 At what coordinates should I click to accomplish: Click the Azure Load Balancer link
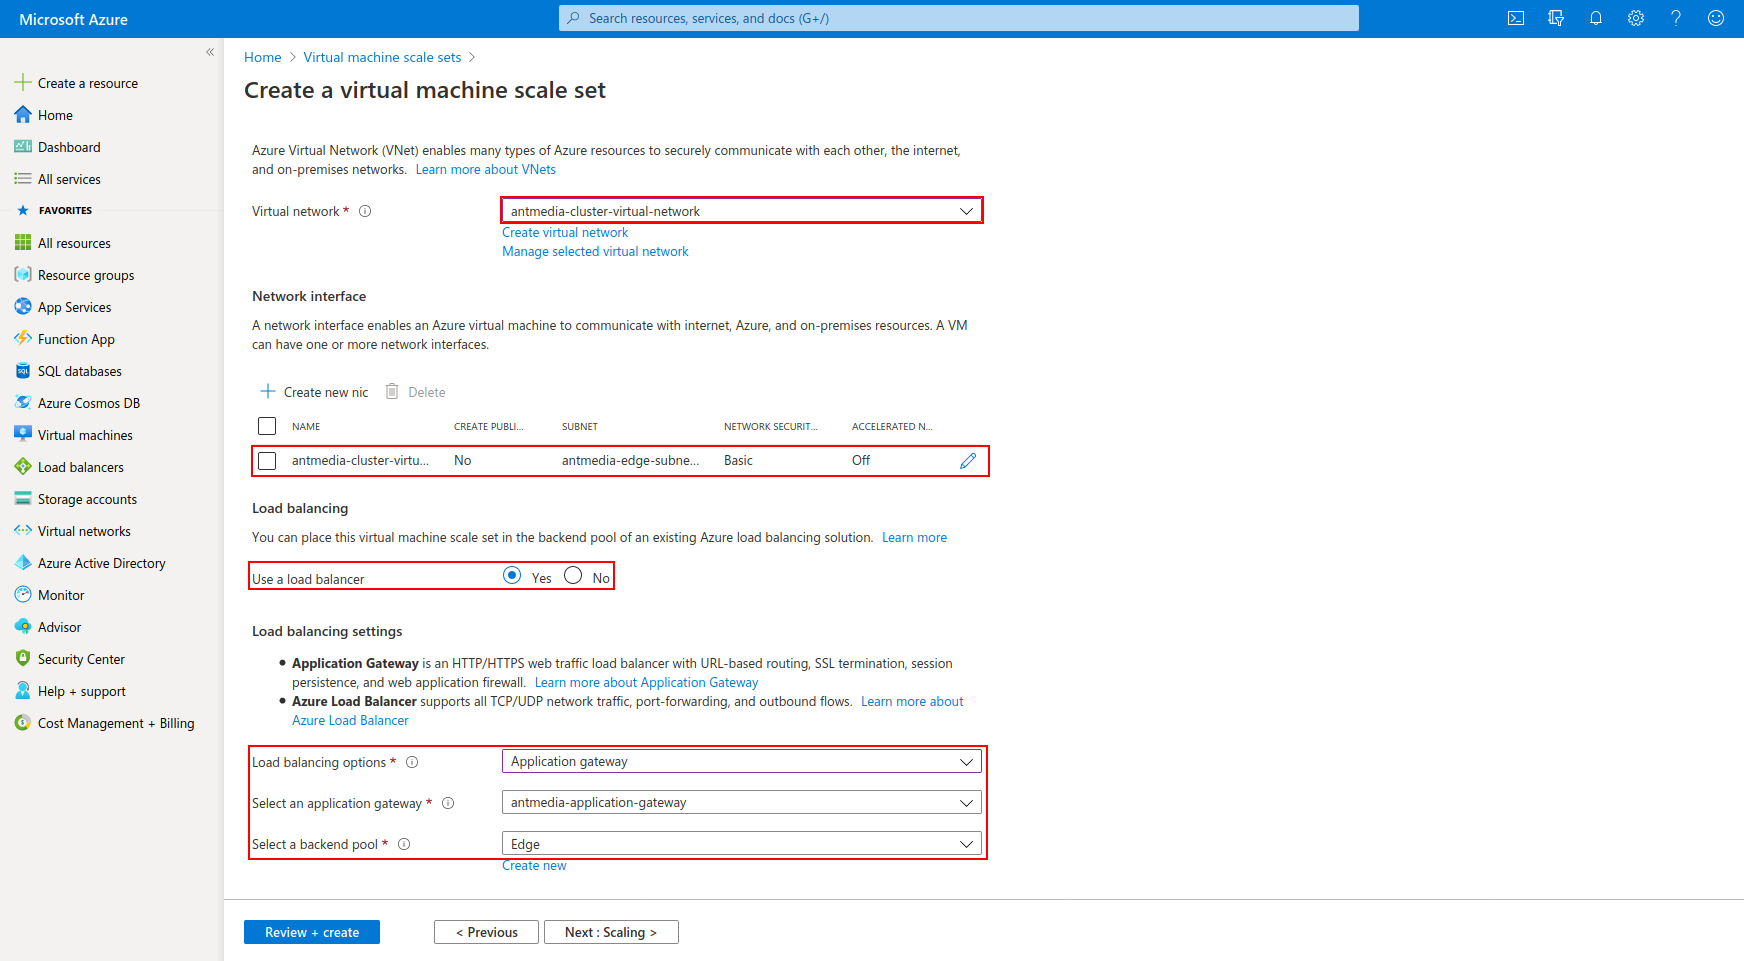point(350,721)
